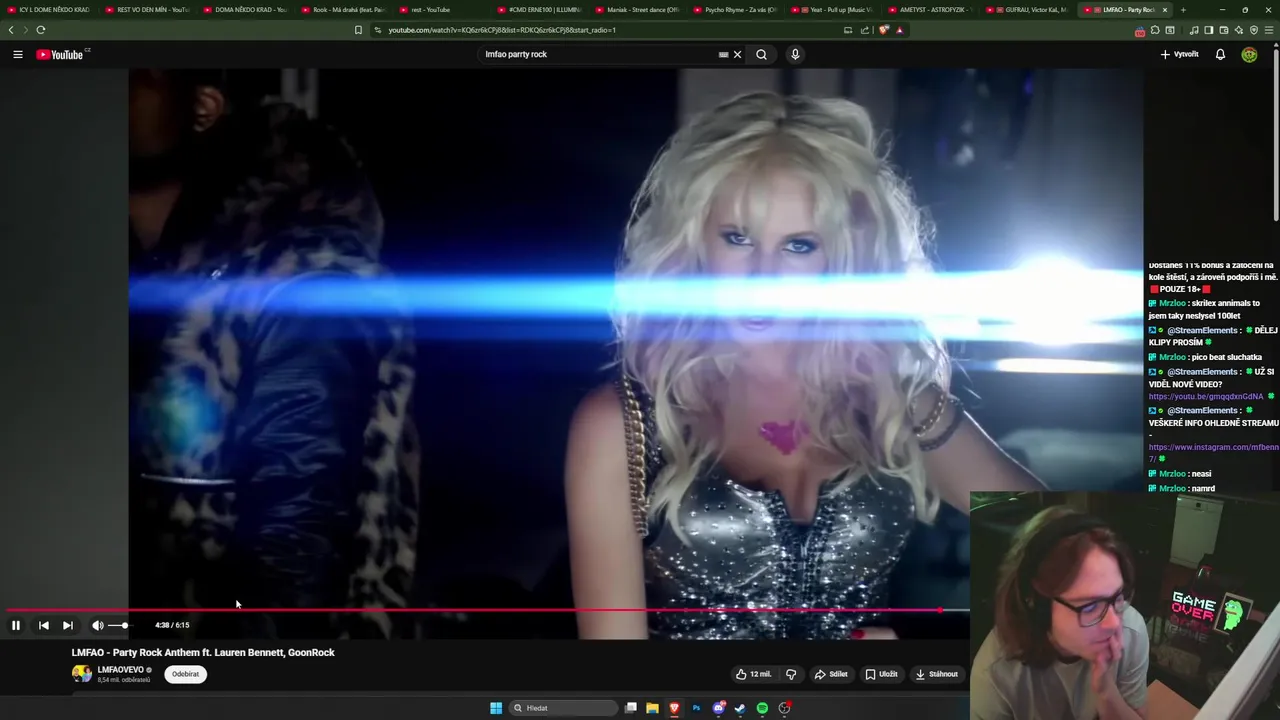Viewport: 1280px width, 720px height.
Task: Open the browser main menu
Action: coord(1269,30)
